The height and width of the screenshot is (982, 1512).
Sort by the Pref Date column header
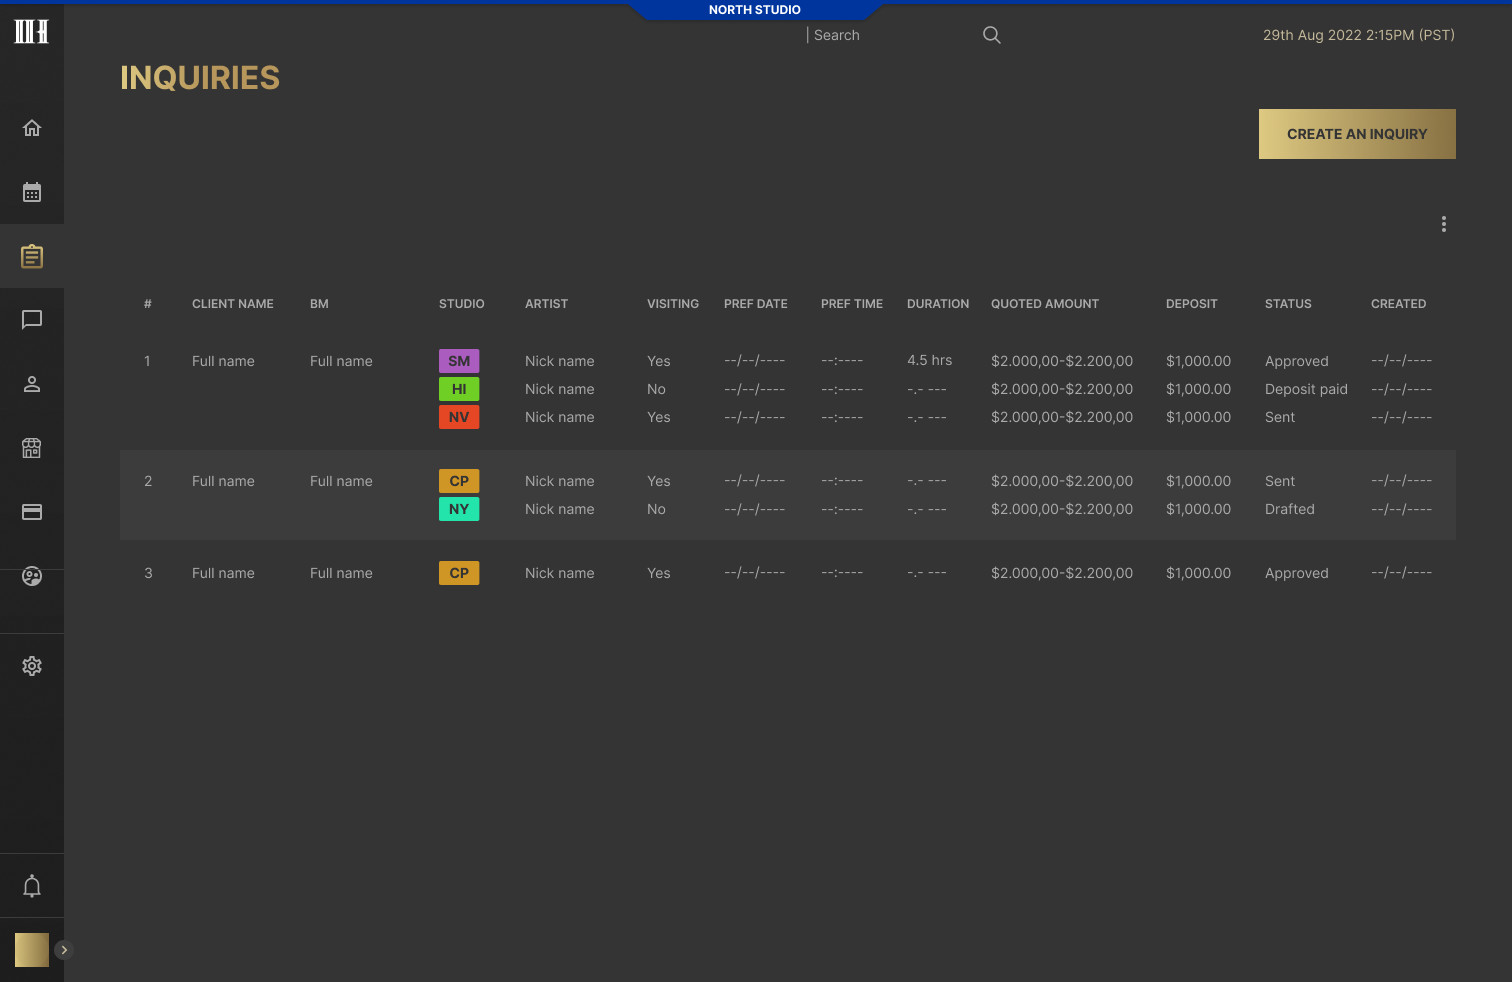(x=756, y=304)
